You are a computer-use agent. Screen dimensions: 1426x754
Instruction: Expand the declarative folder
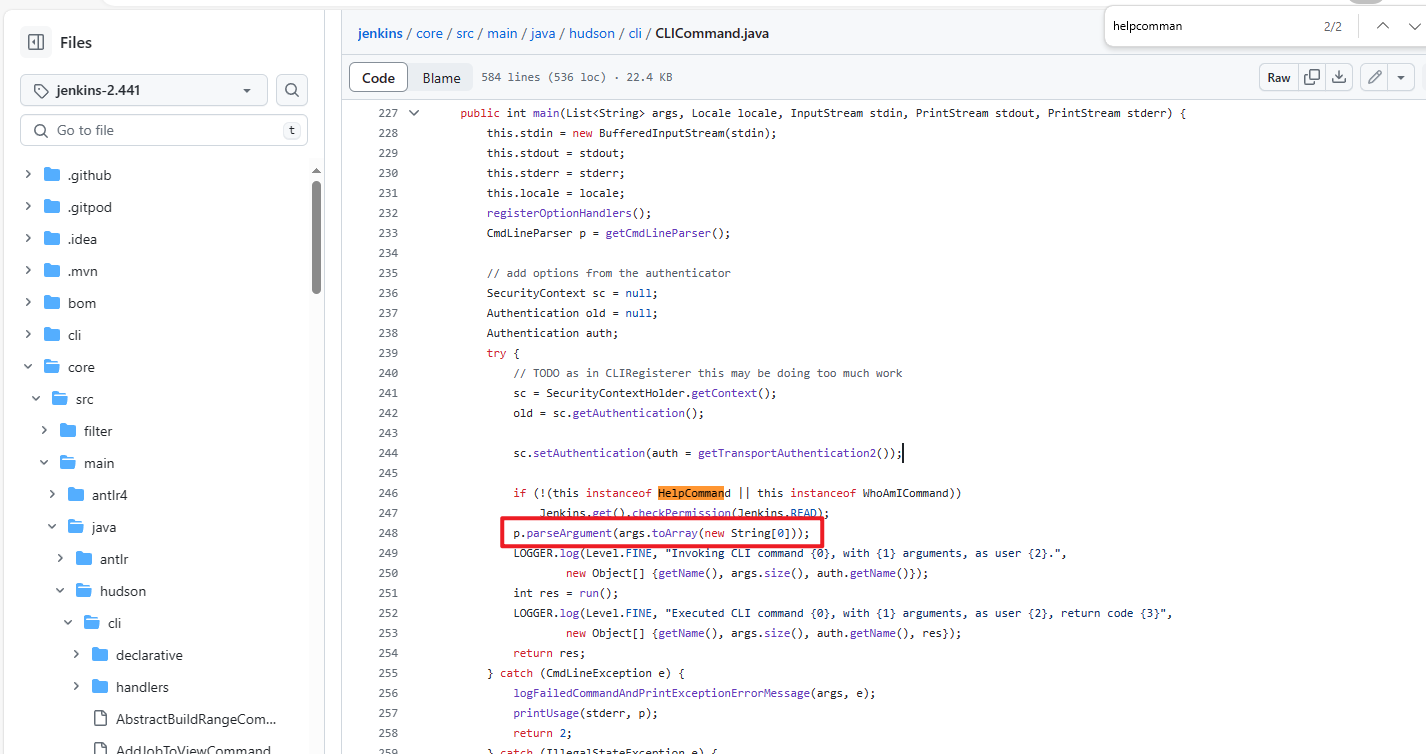tap(76, 655)
